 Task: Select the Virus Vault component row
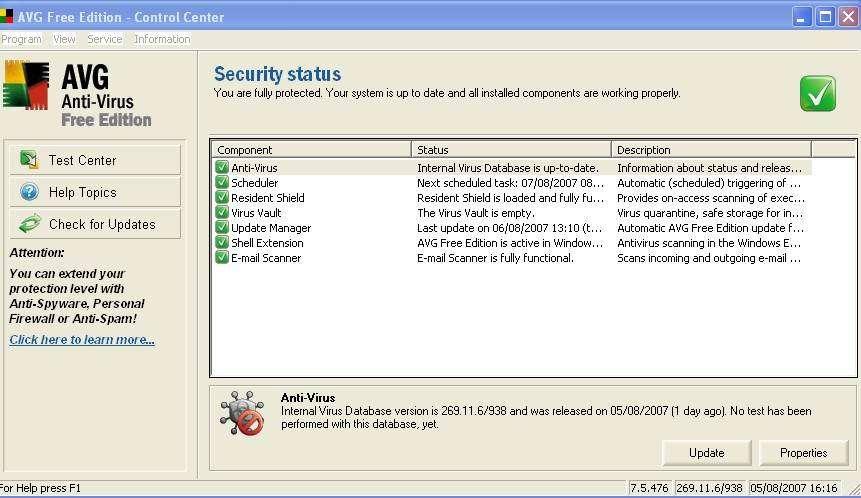pyautogui.click(x=512, y=212)
